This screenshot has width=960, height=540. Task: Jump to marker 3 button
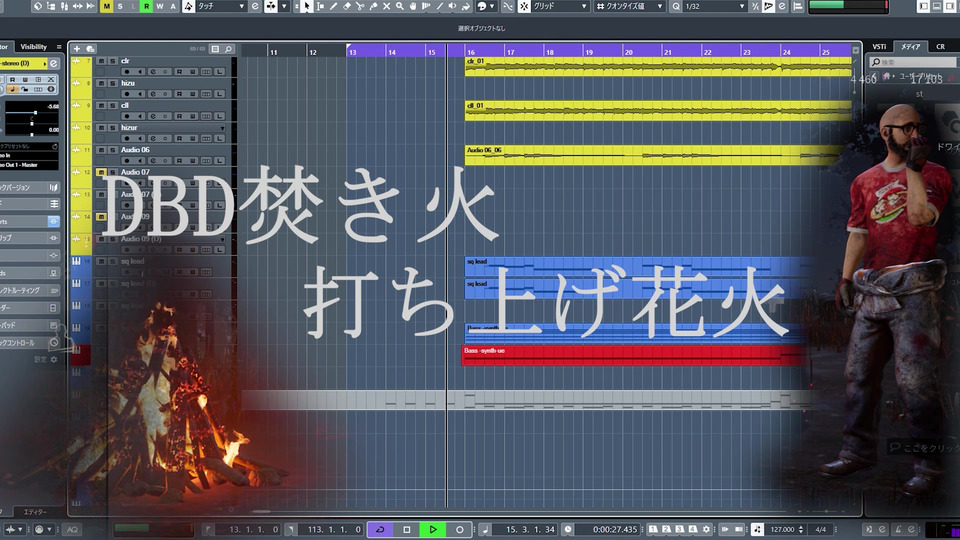coord(680,529)
